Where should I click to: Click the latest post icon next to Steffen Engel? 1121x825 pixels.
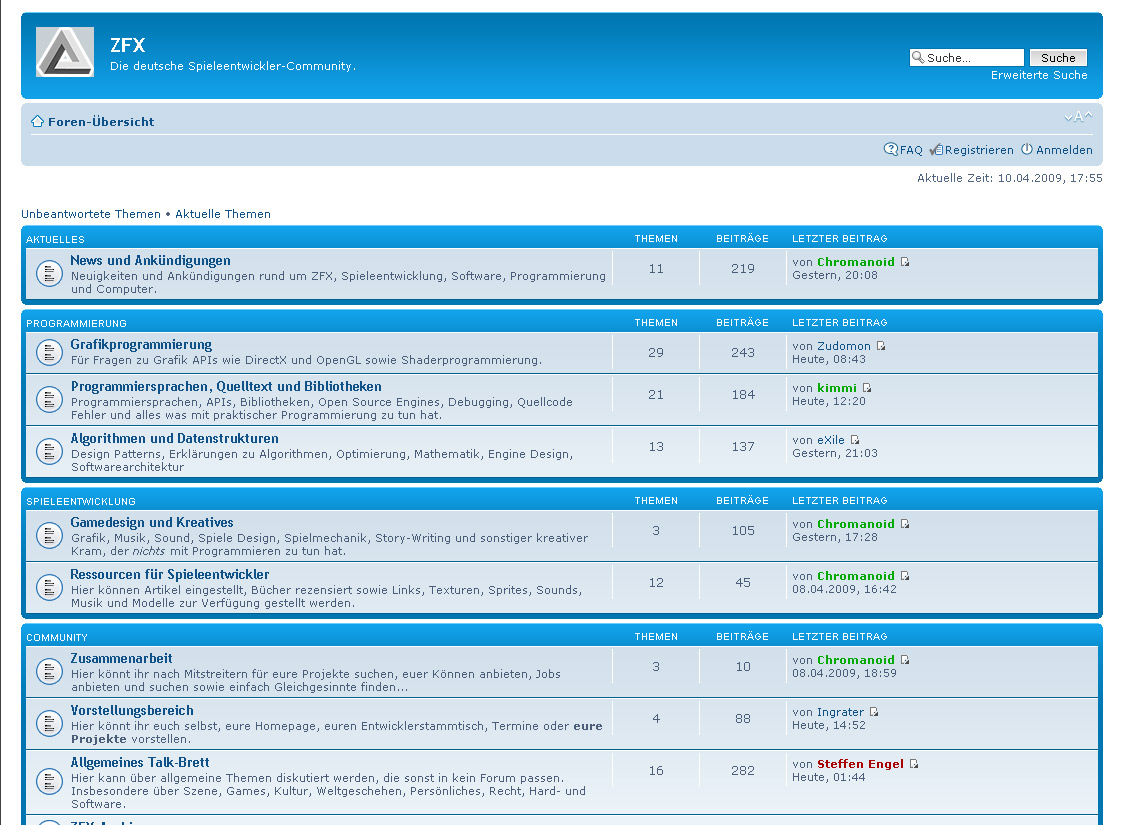point(914,764)
